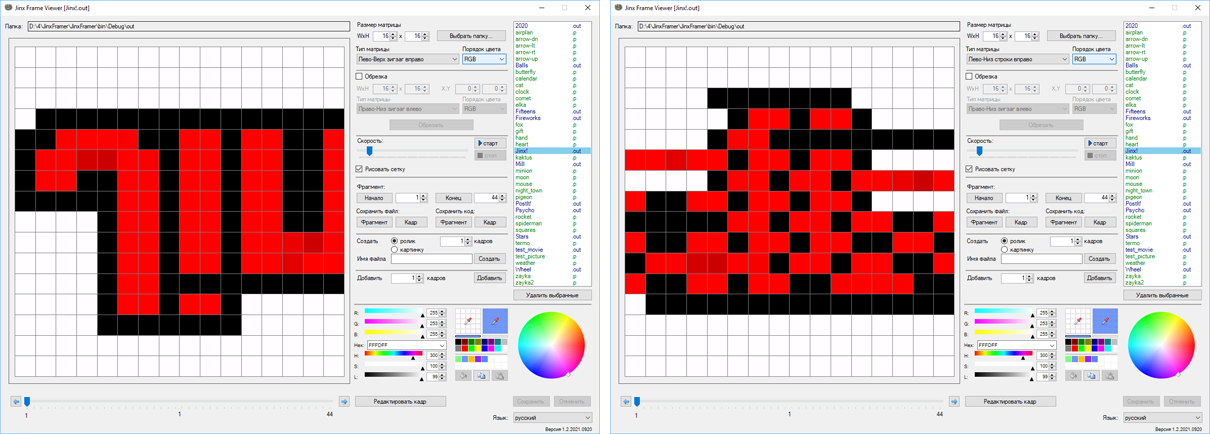Pick the pixel eyedropper tool in right window
Screen dimensions: 1210x434
coord(1078,321)
